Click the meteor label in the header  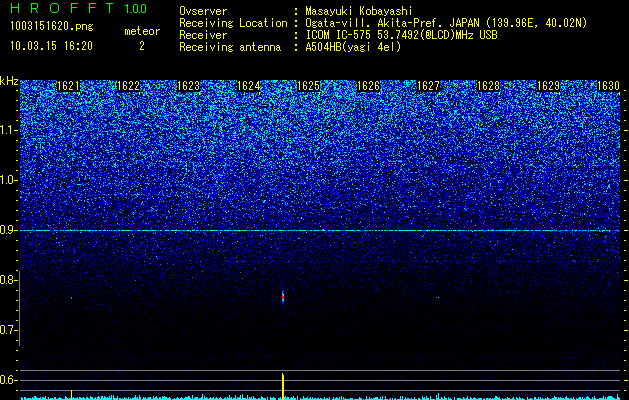[x=142, y=31]
